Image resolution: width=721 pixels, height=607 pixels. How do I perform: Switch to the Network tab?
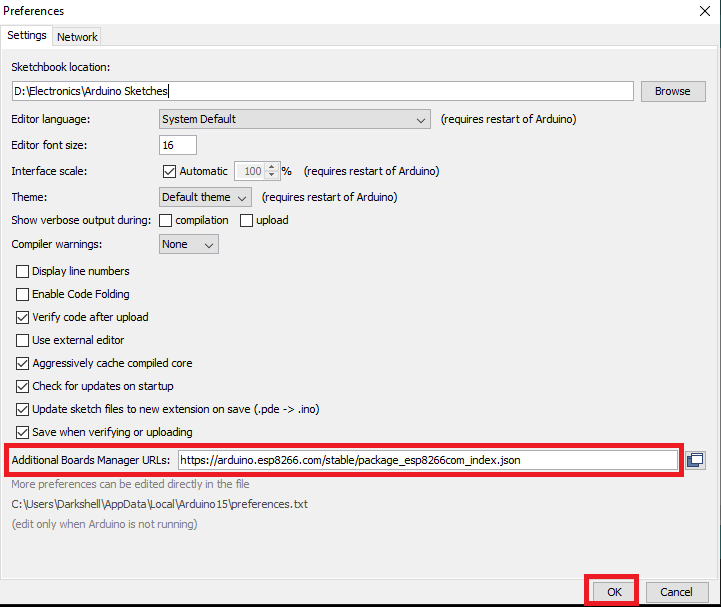[x=77, y=37]
